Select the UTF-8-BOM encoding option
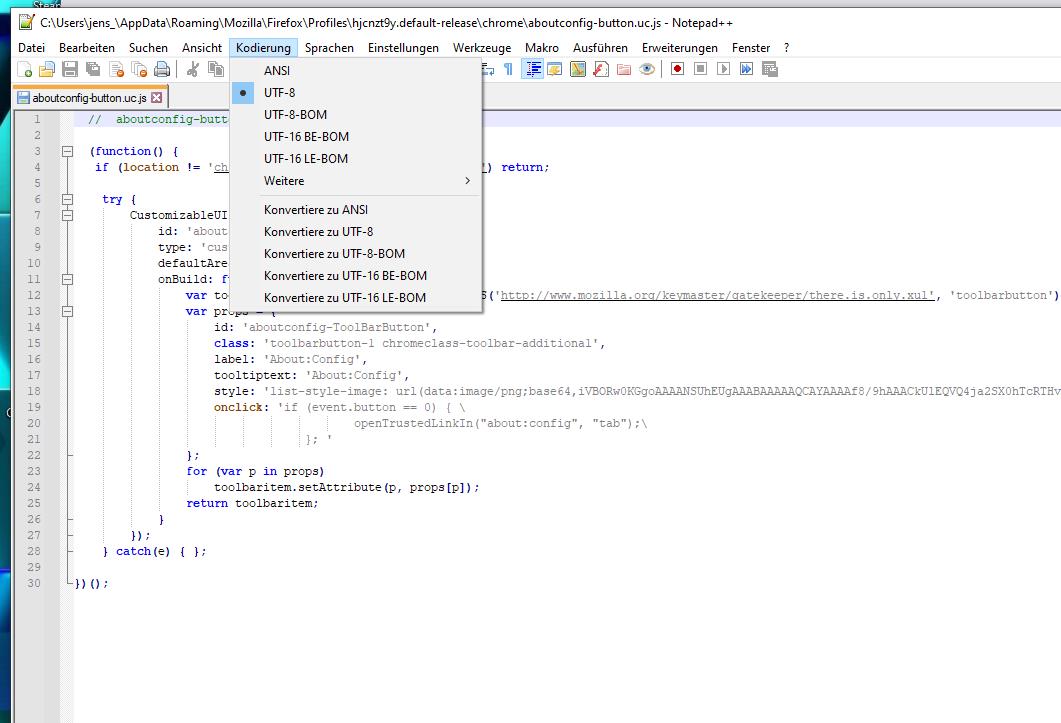1061x723 pixels. pos(295,115)
